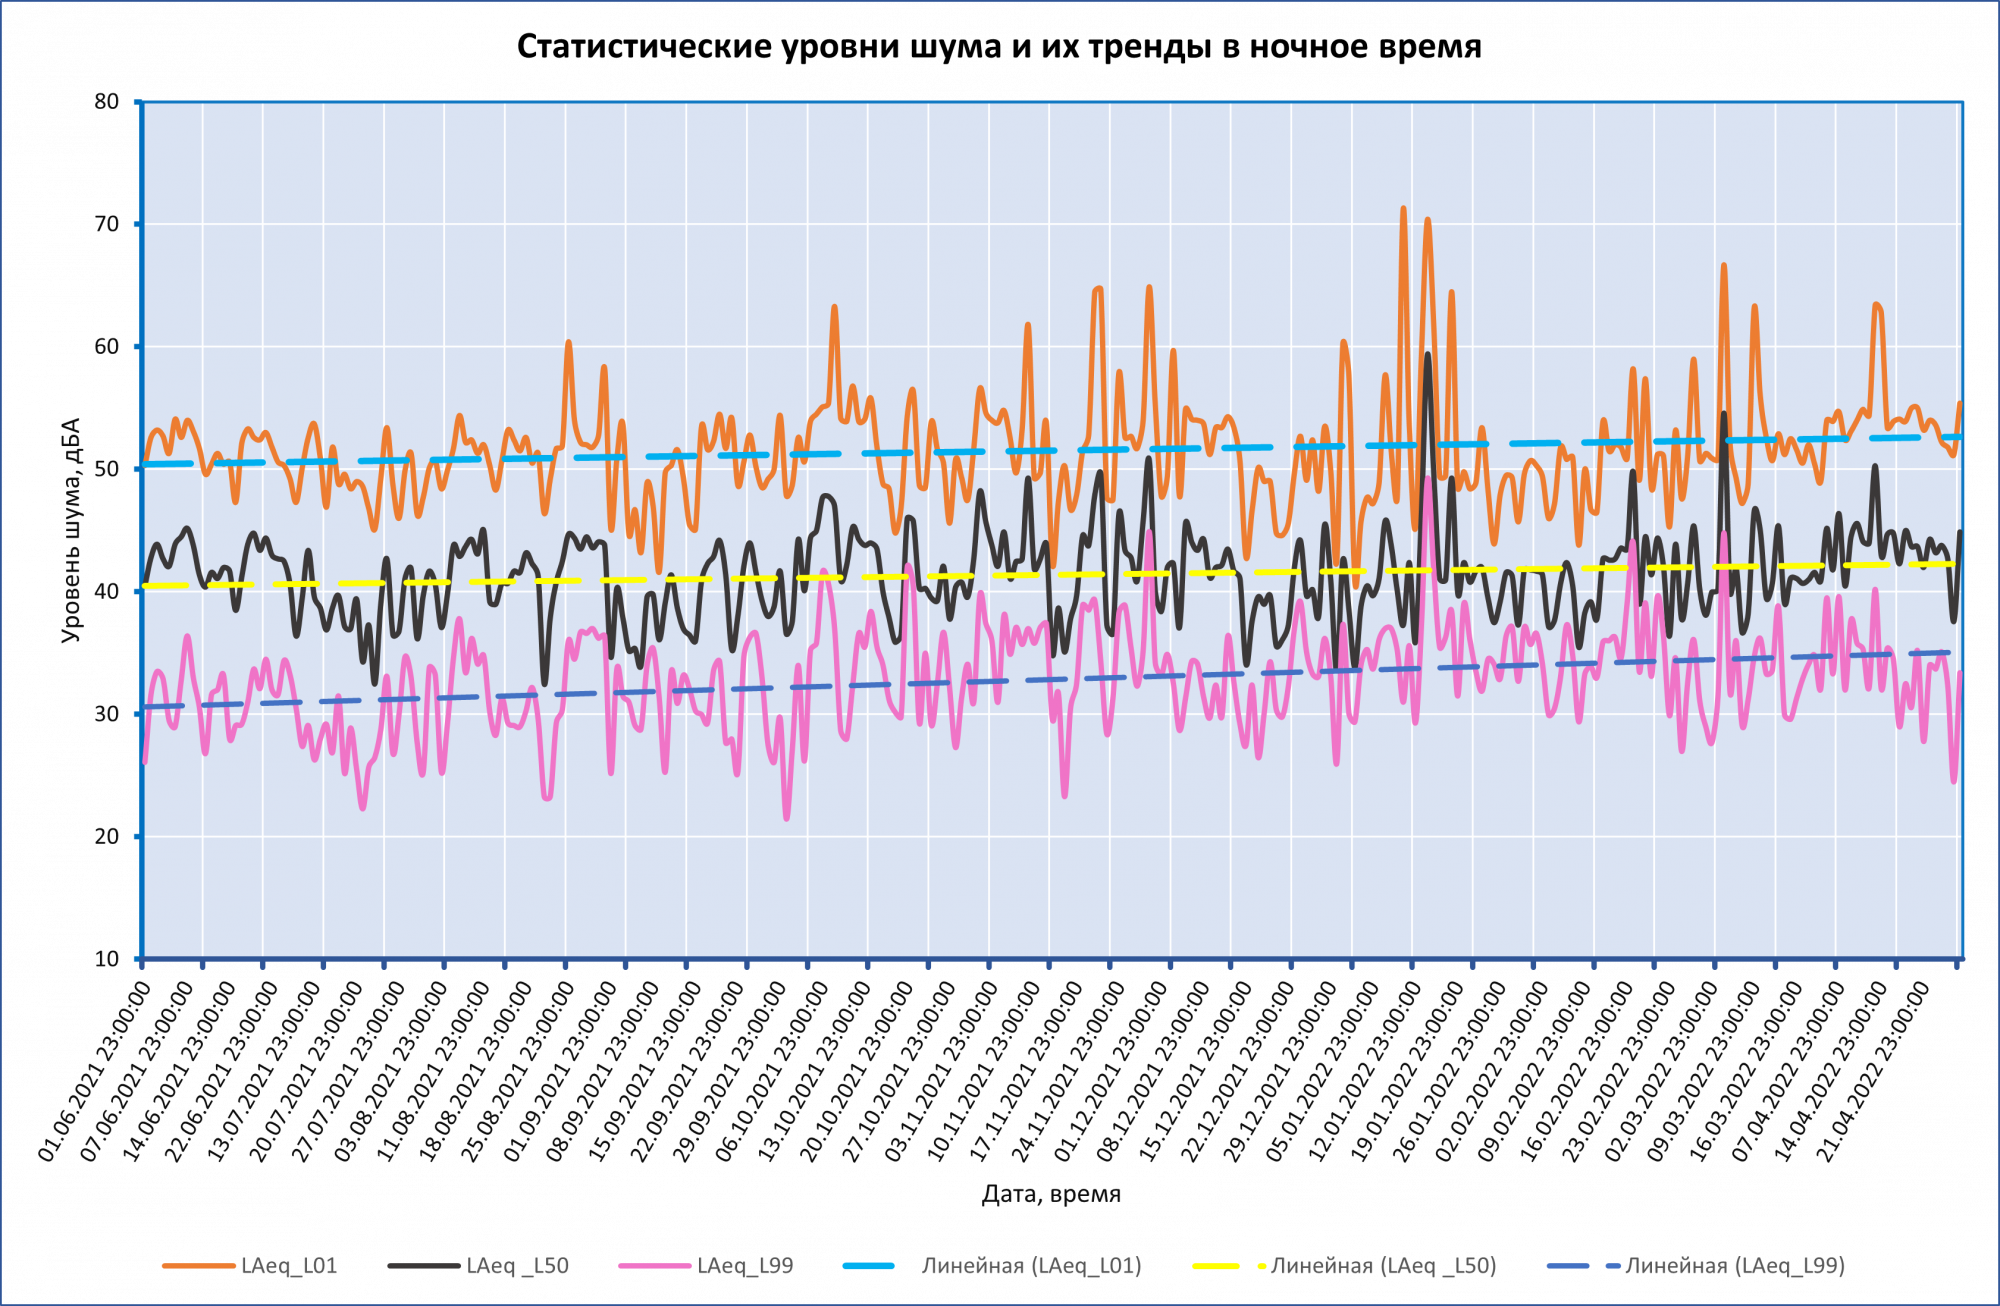Click the dark-blue dashed legend key for the L99 trendline
The width and height of the screenshot is (2000, 1306).
pyautogui.click(x=1583, y=1266)
